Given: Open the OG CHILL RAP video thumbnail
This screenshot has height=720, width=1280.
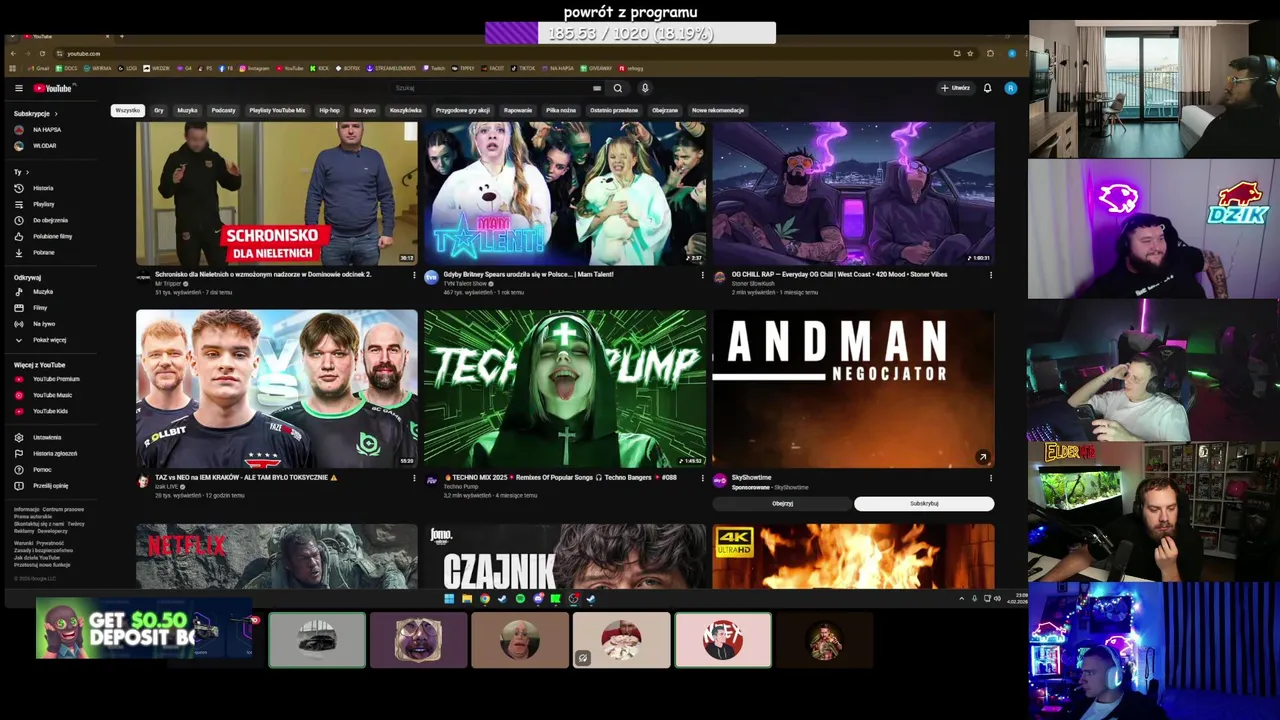Looking at the screenshot, I should click(853, 193).
